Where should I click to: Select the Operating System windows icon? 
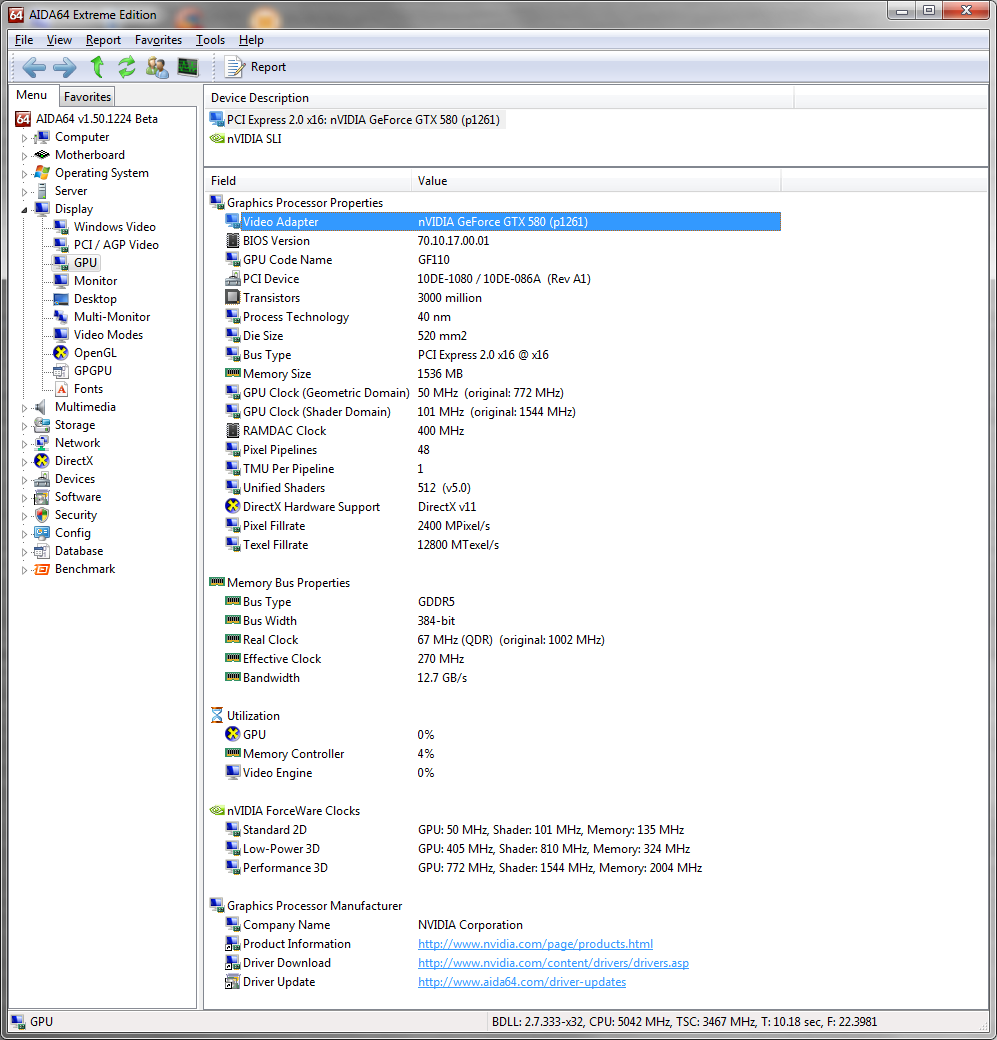point(42,172)
